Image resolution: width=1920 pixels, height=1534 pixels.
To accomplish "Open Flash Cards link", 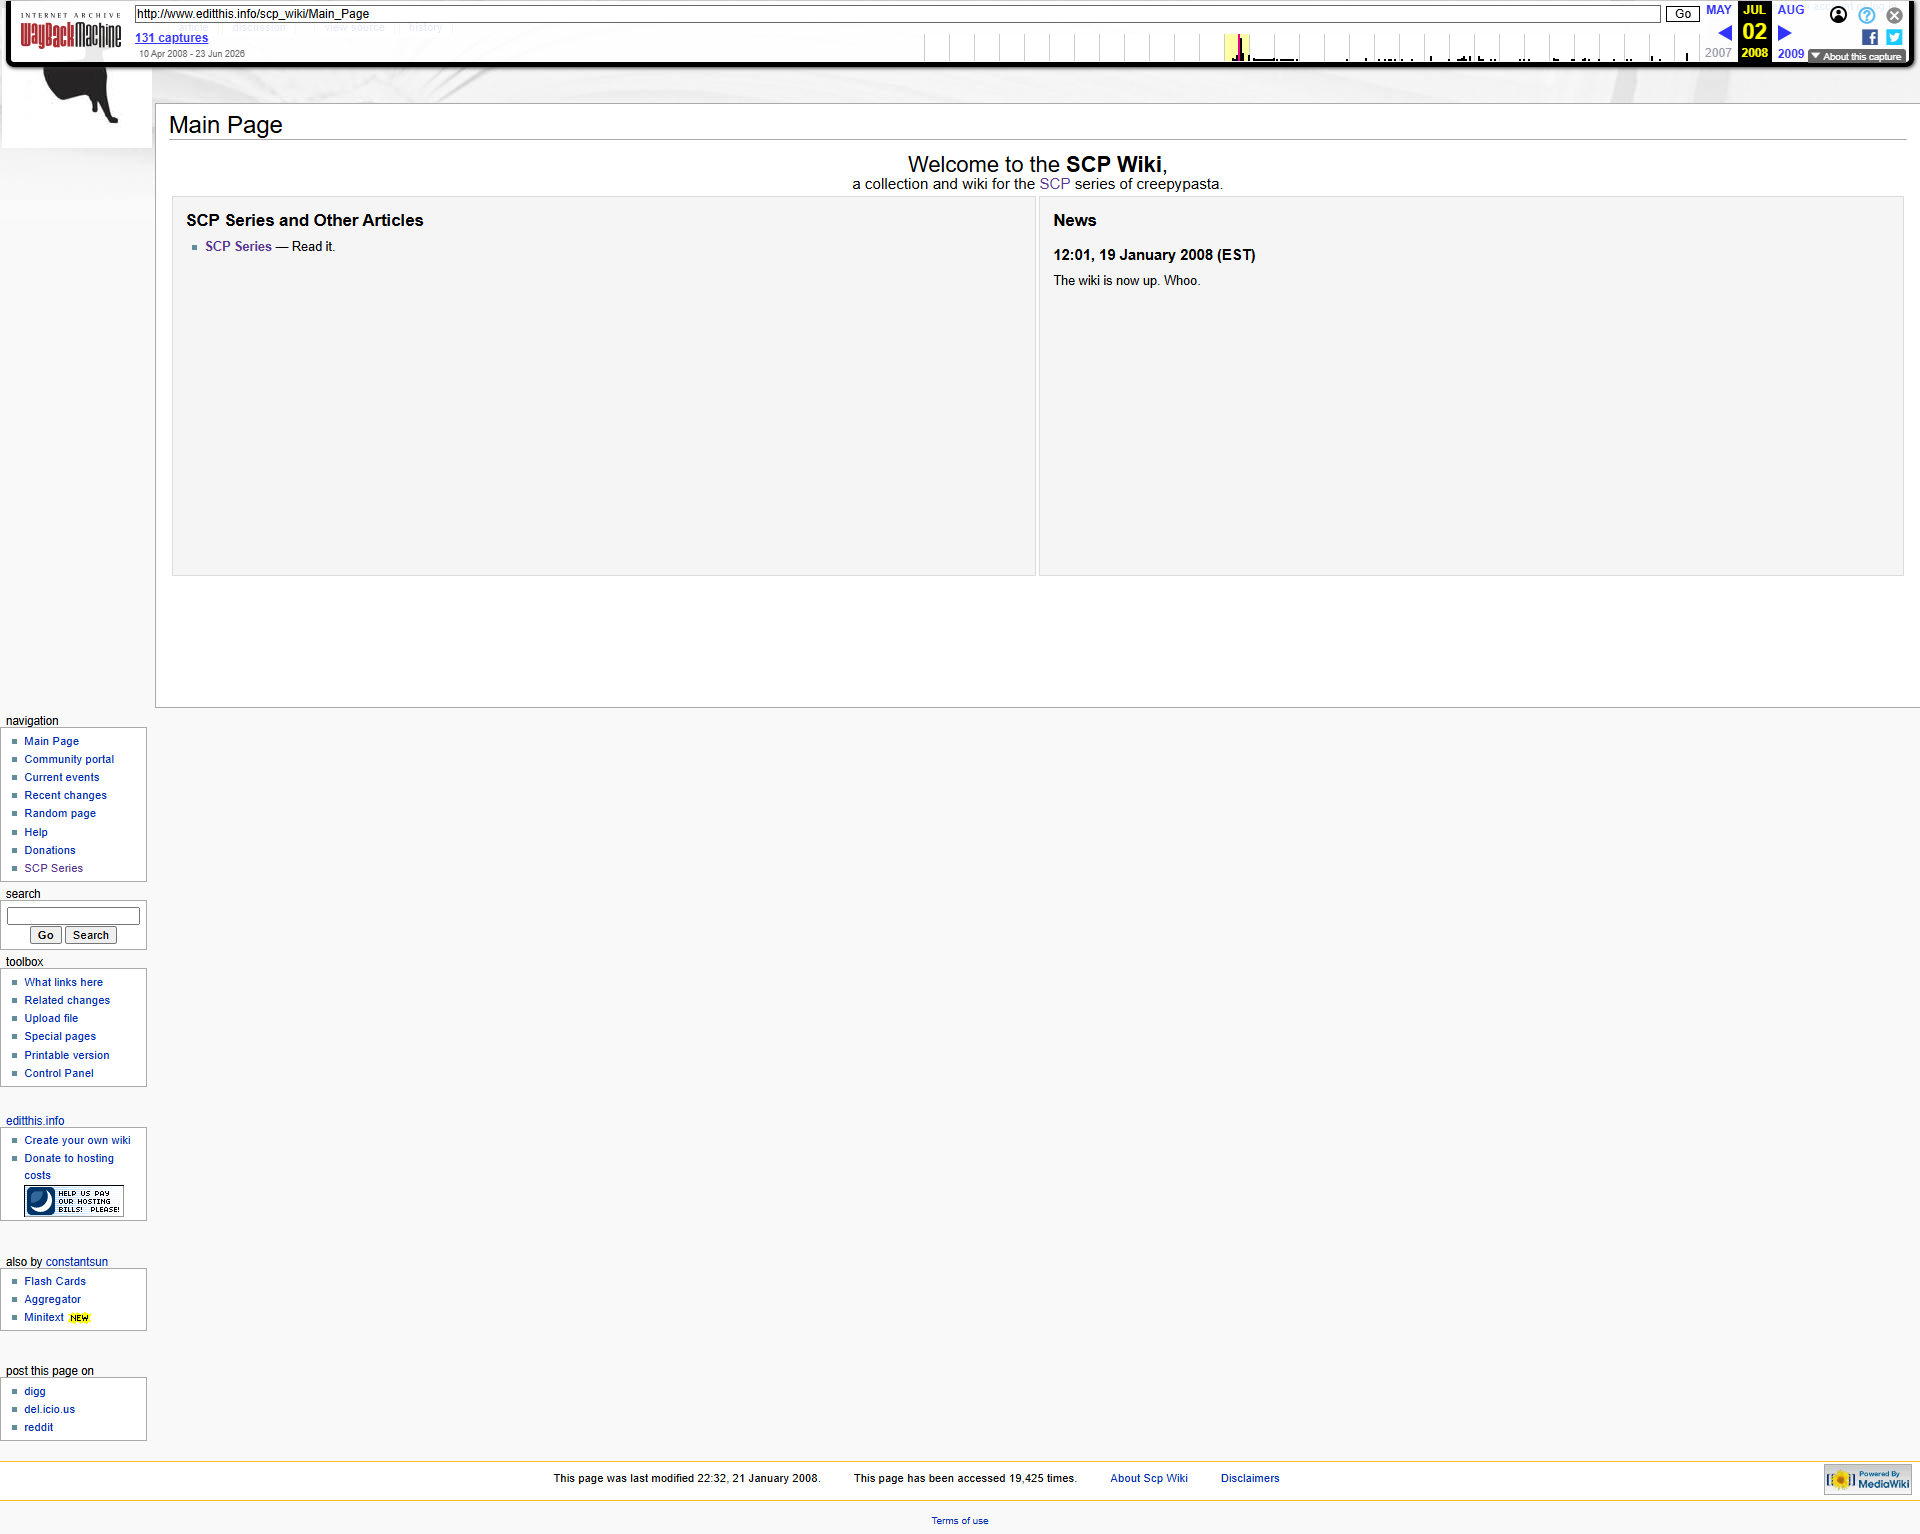I will (55, 1282).
